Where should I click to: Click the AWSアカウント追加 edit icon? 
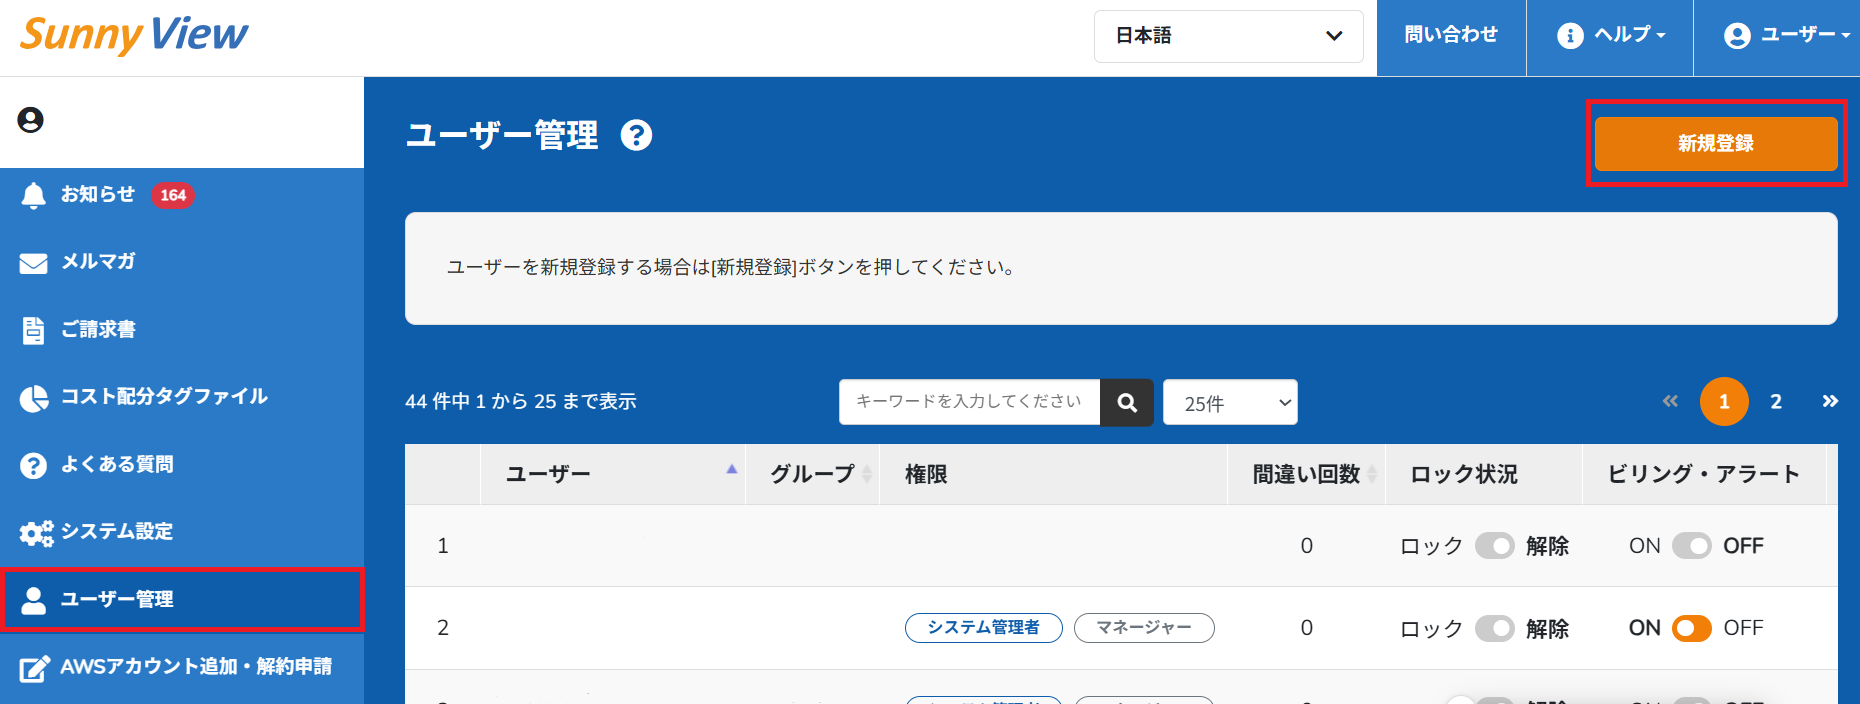[34, 668]
